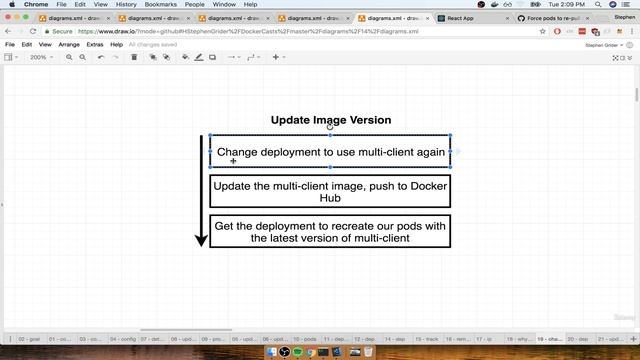Select the Get the deployment to recreate box
The width and height of the screenshot is (640, 360).
pos(330,231)
